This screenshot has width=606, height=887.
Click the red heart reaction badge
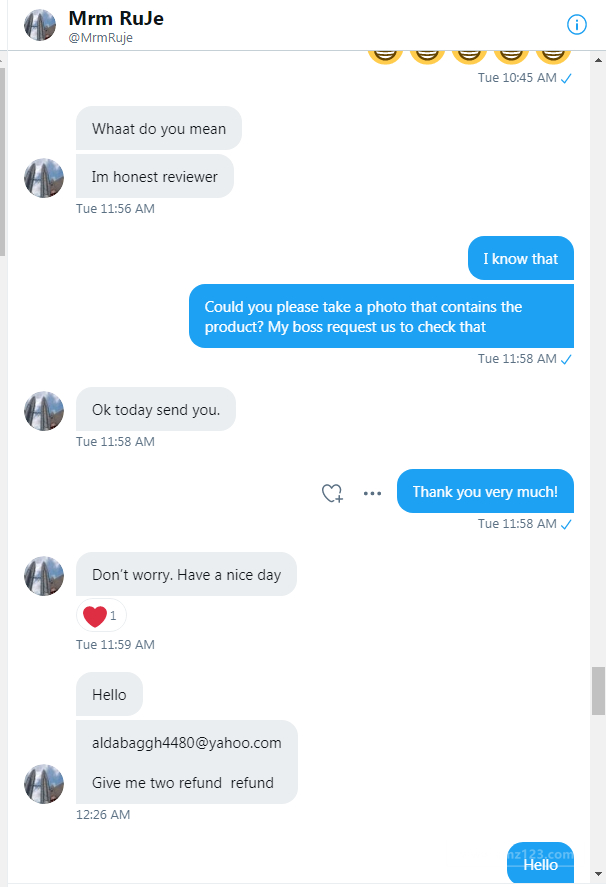click(101, 616)
